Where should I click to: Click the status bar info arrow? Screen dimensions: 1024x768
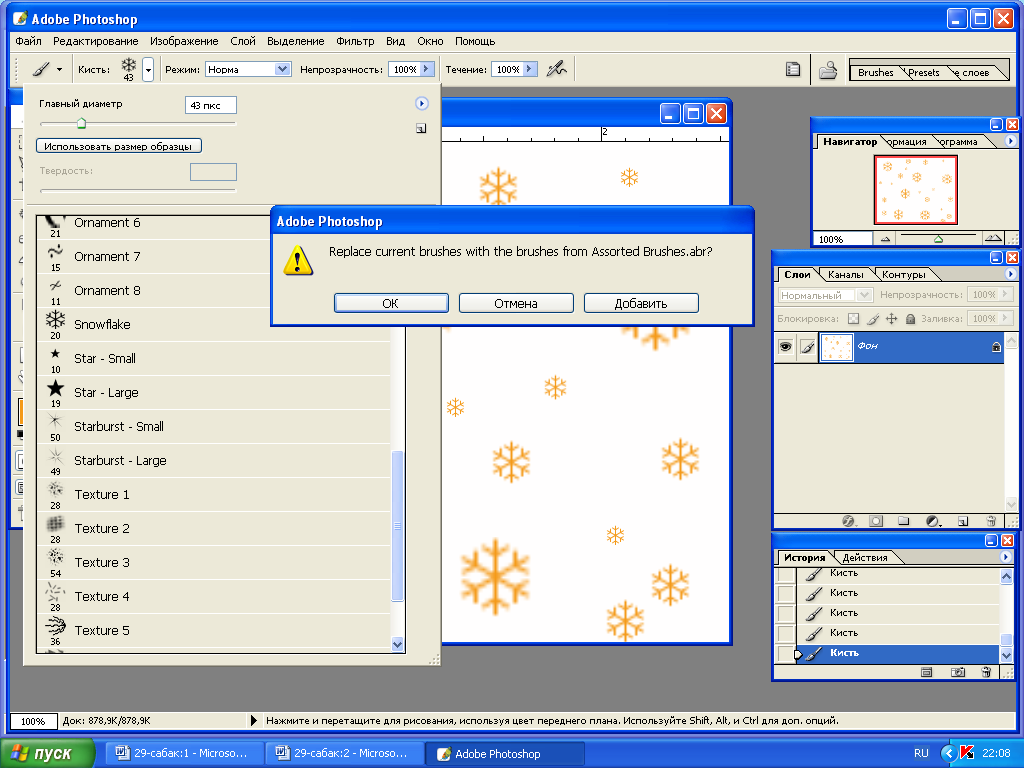pyautogui.click(x=254, y=721)
